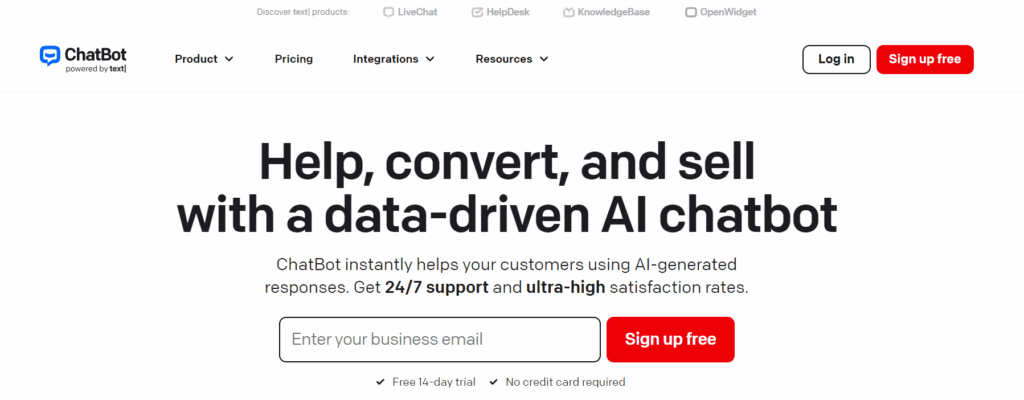Image resolution: width=1024 pixels, height=400 pixels.
Task: Expand the Product dropdown chevron
Action: pyautogui.click(x=229, y=59)
